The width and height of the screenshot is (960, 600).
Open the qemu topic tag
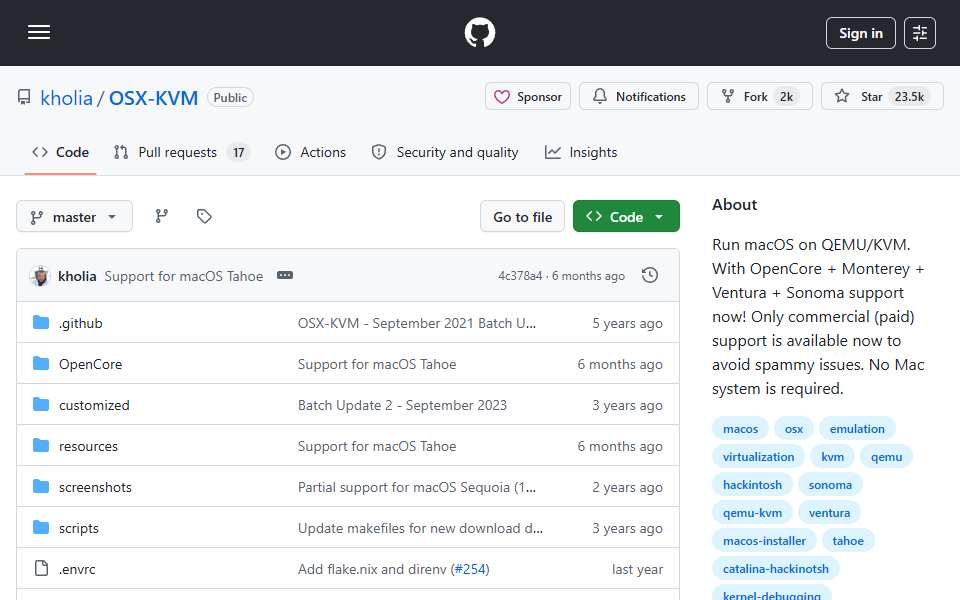pyautogui.click(x=886, y=457)
